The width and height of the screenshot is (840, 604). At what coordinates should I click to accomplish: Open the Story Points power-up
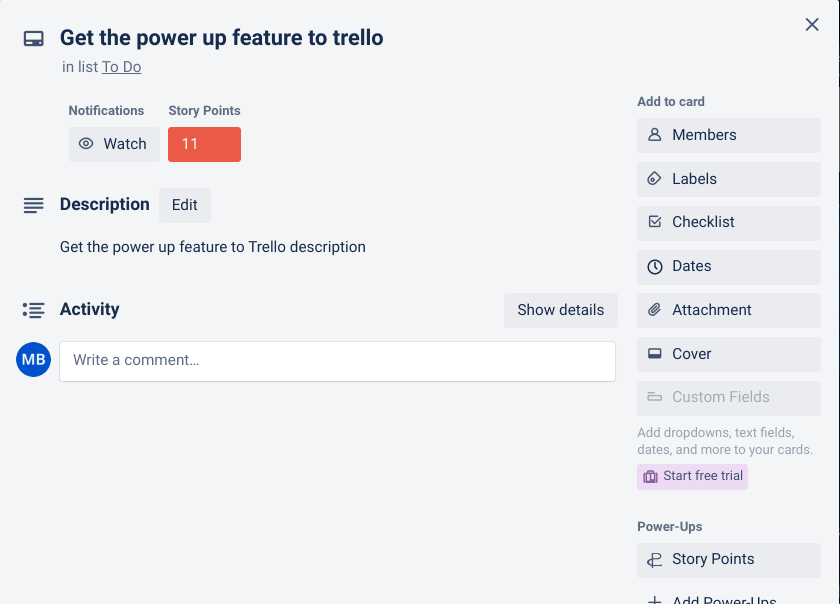(x=729, y=560)
